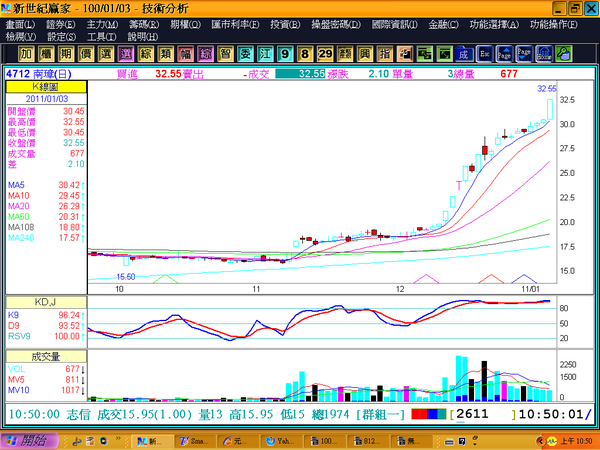This screenshot has height=450, width=600.
Task: Click the 智 toolbar icon
Action: click(225, 54)
